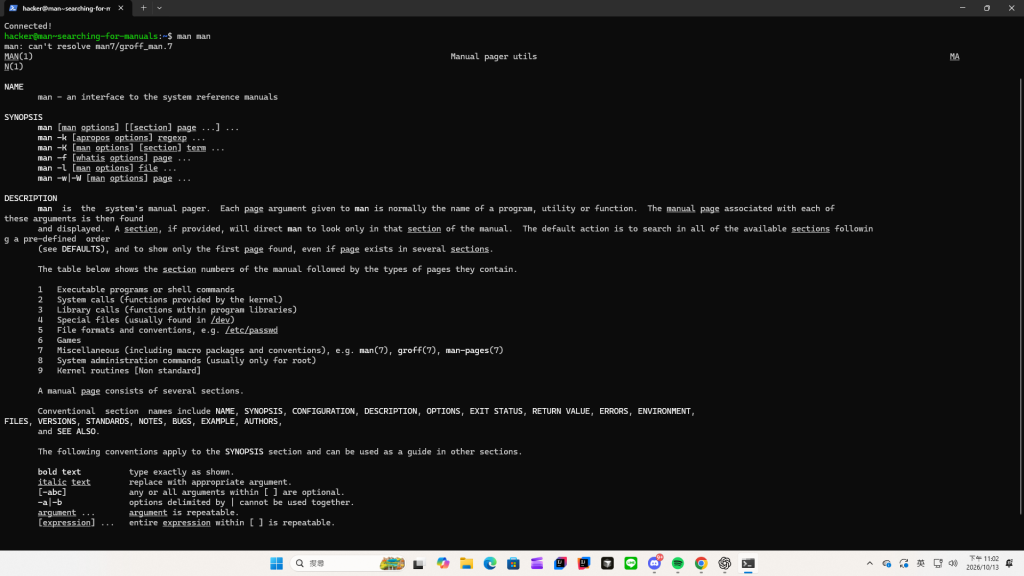Click the Terminal icon in the taskbar
The image size is (1024, 576).
(748, 564)
